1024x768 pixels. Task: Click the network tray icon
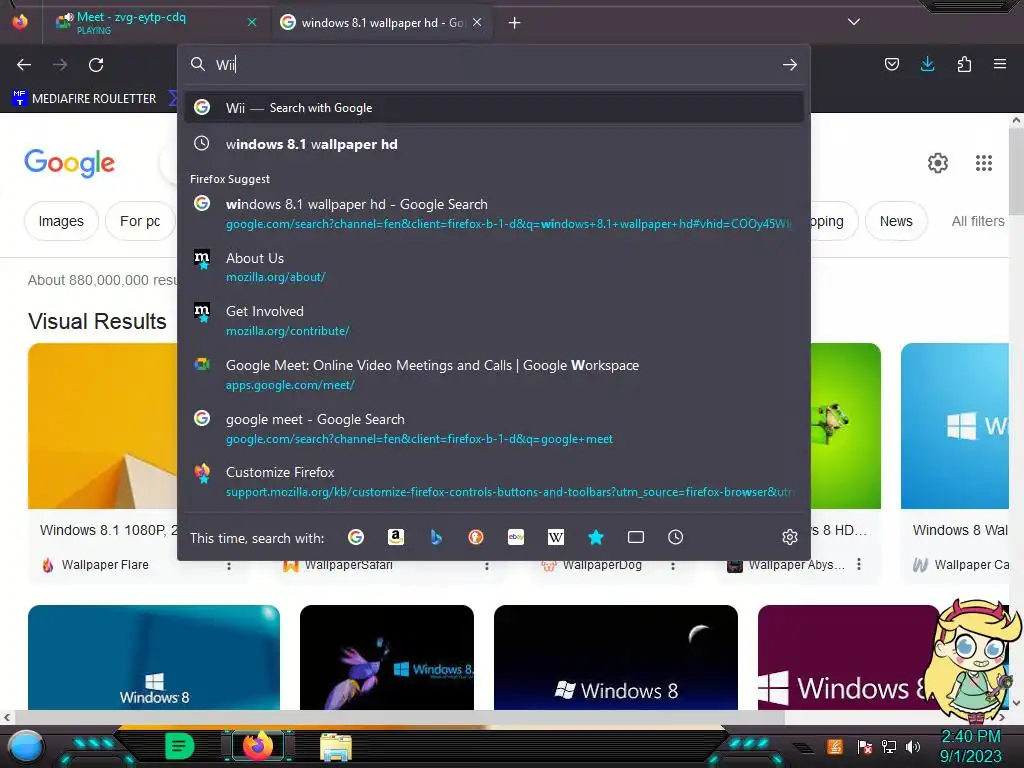[x=889, y=746]
